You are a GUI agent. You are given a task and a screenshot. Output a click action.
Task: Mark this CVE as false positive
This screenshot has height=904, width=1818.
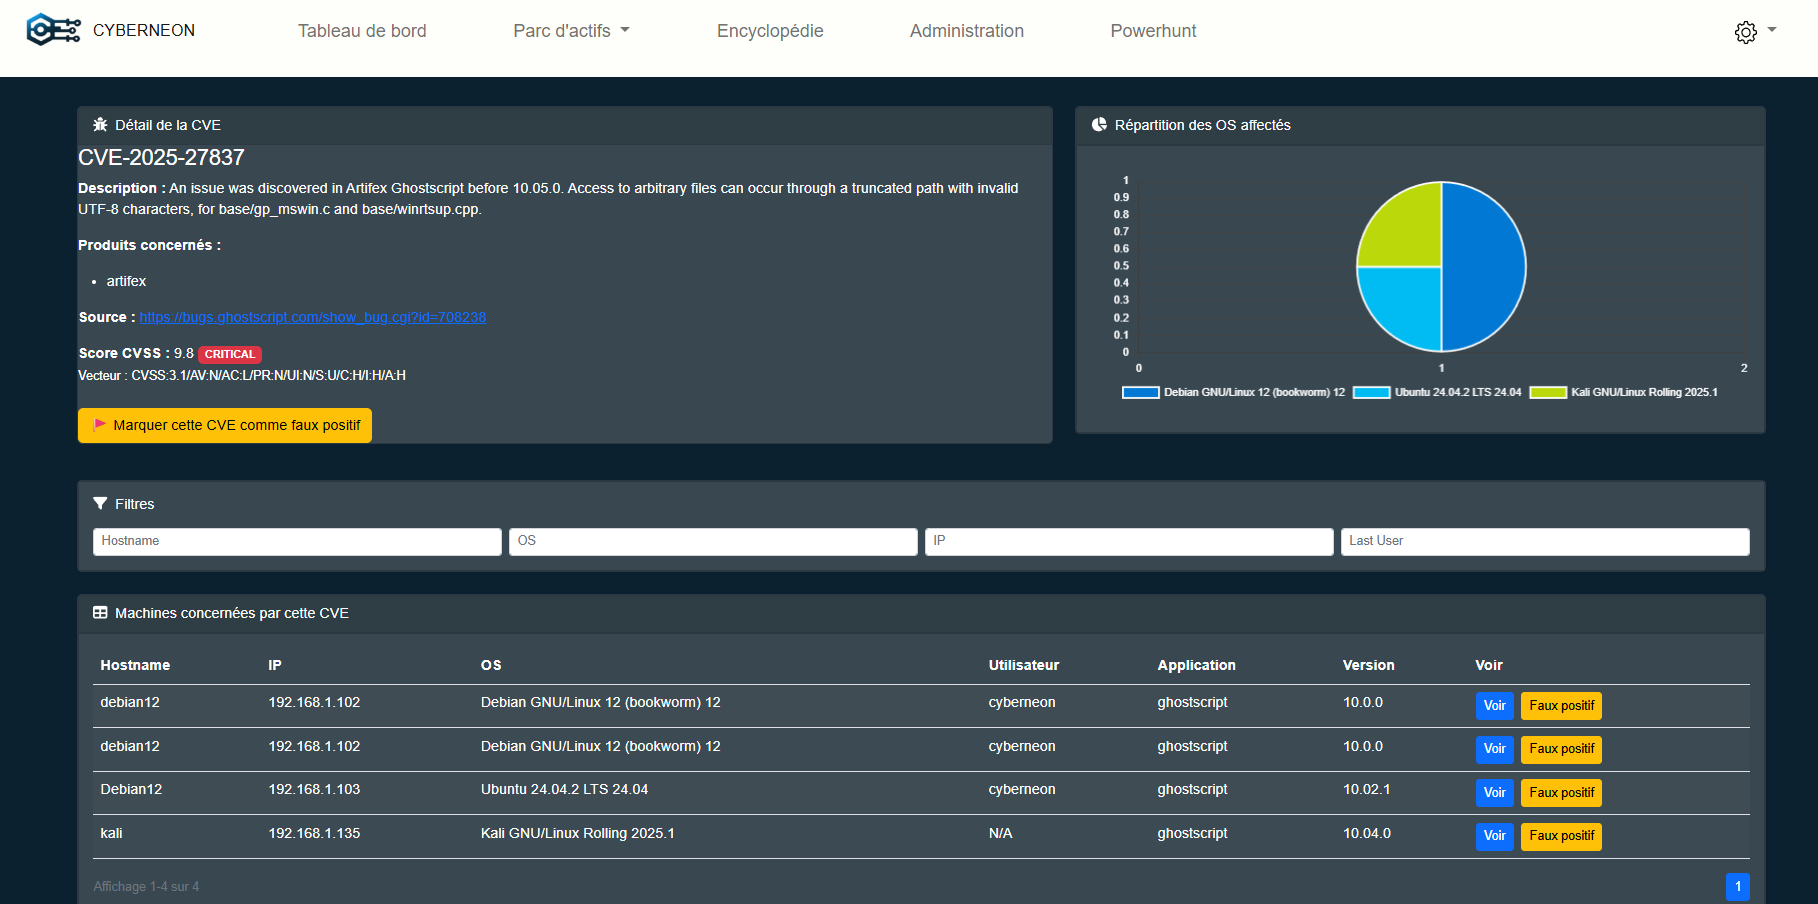pyautogui.click(x=225, y=425)
